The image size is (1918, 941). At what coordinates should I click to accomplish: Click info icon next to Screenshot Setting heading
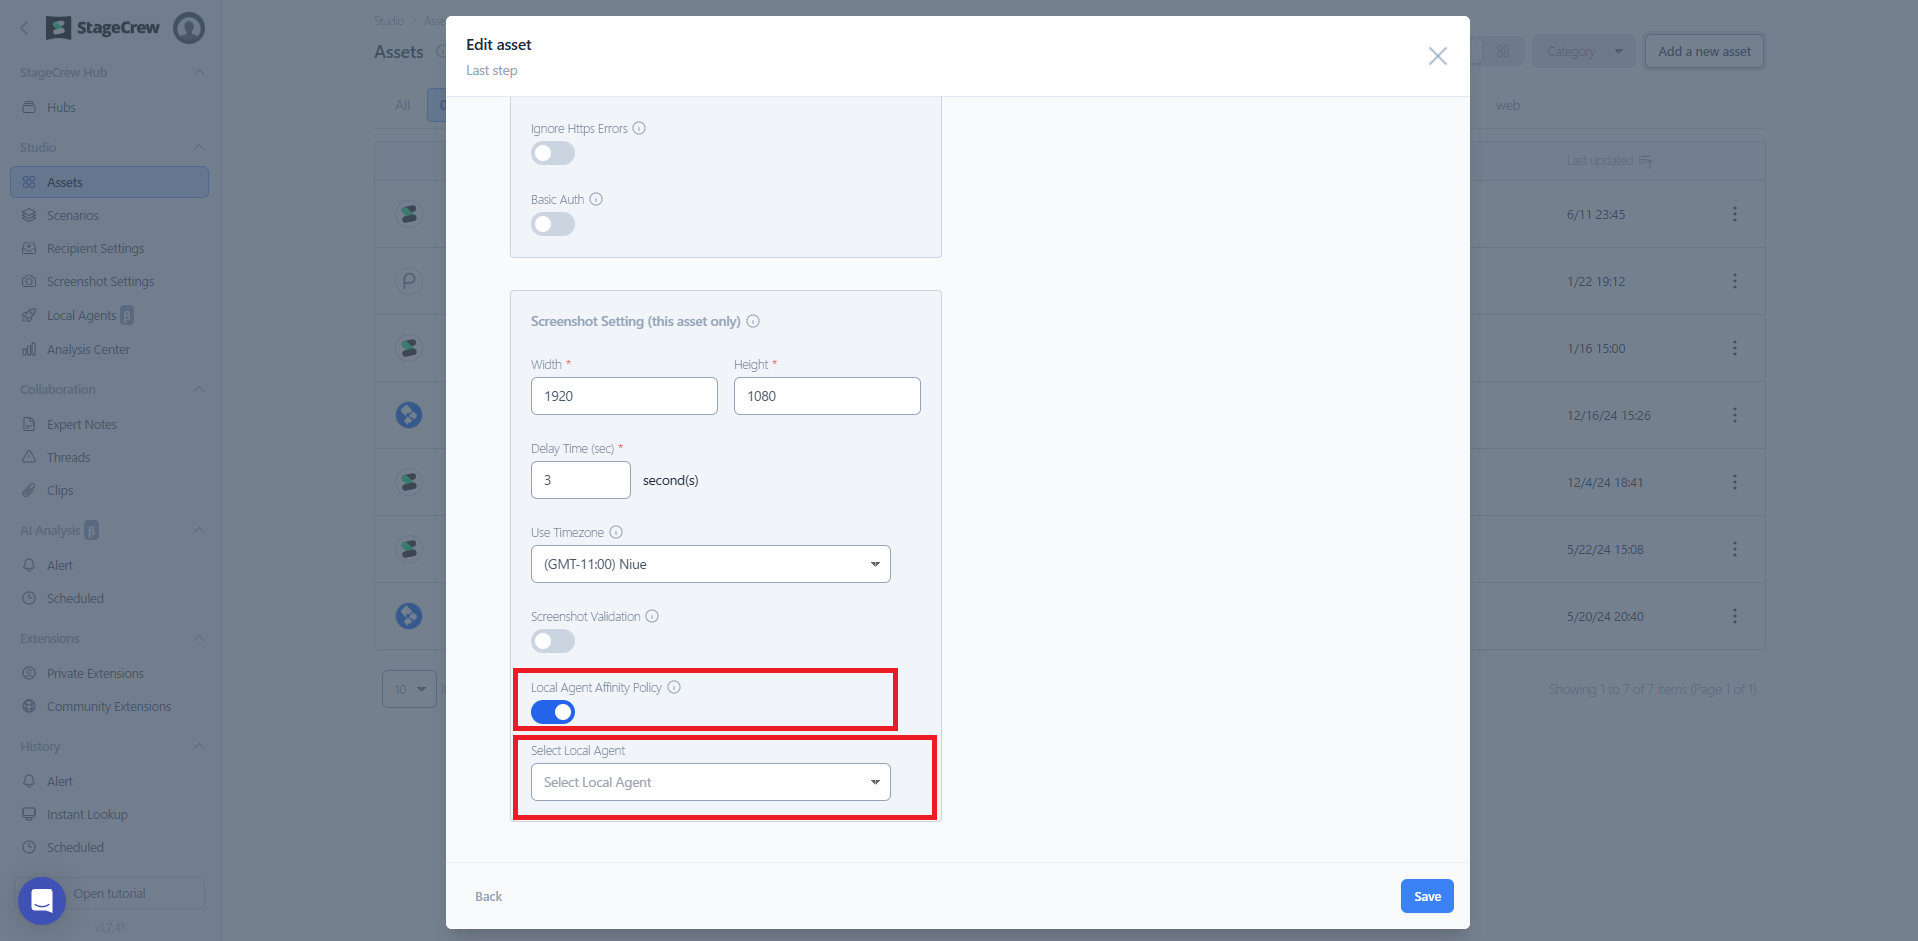pos(753,321)
